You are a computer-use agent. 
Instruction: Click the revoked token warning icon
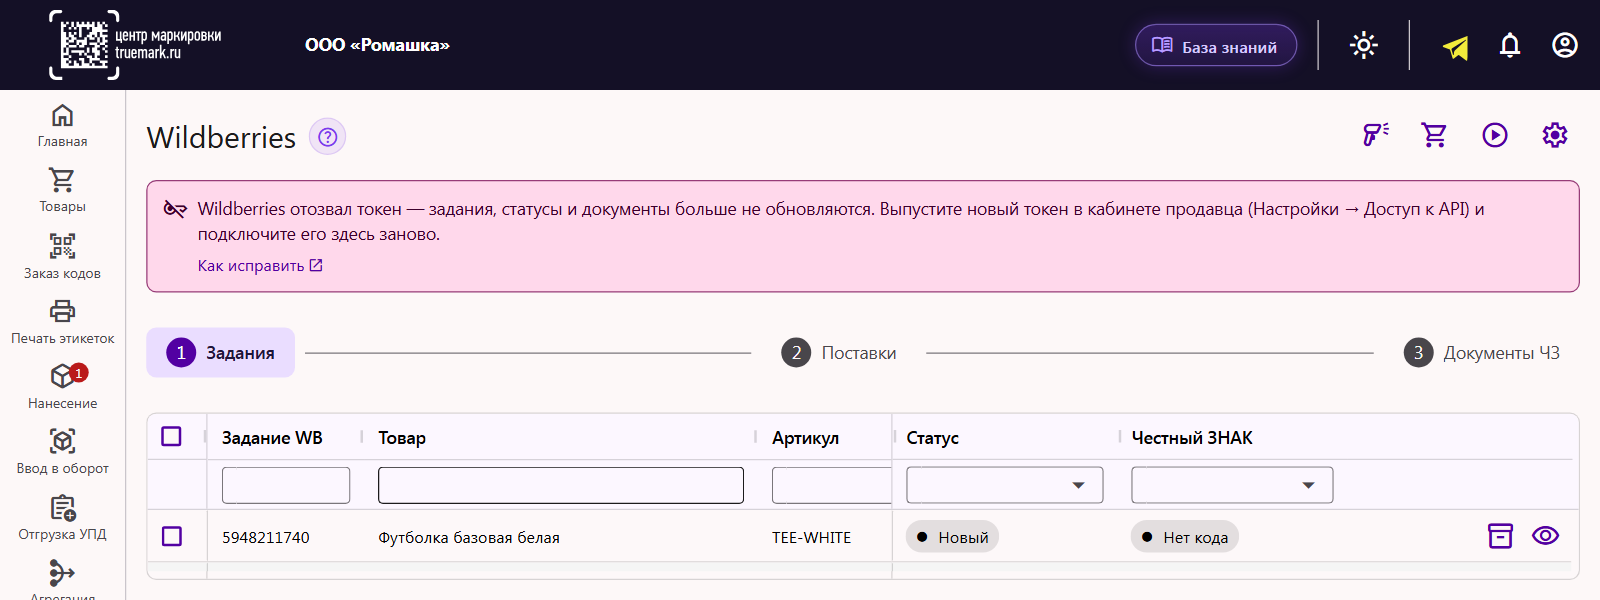[175, 209]
